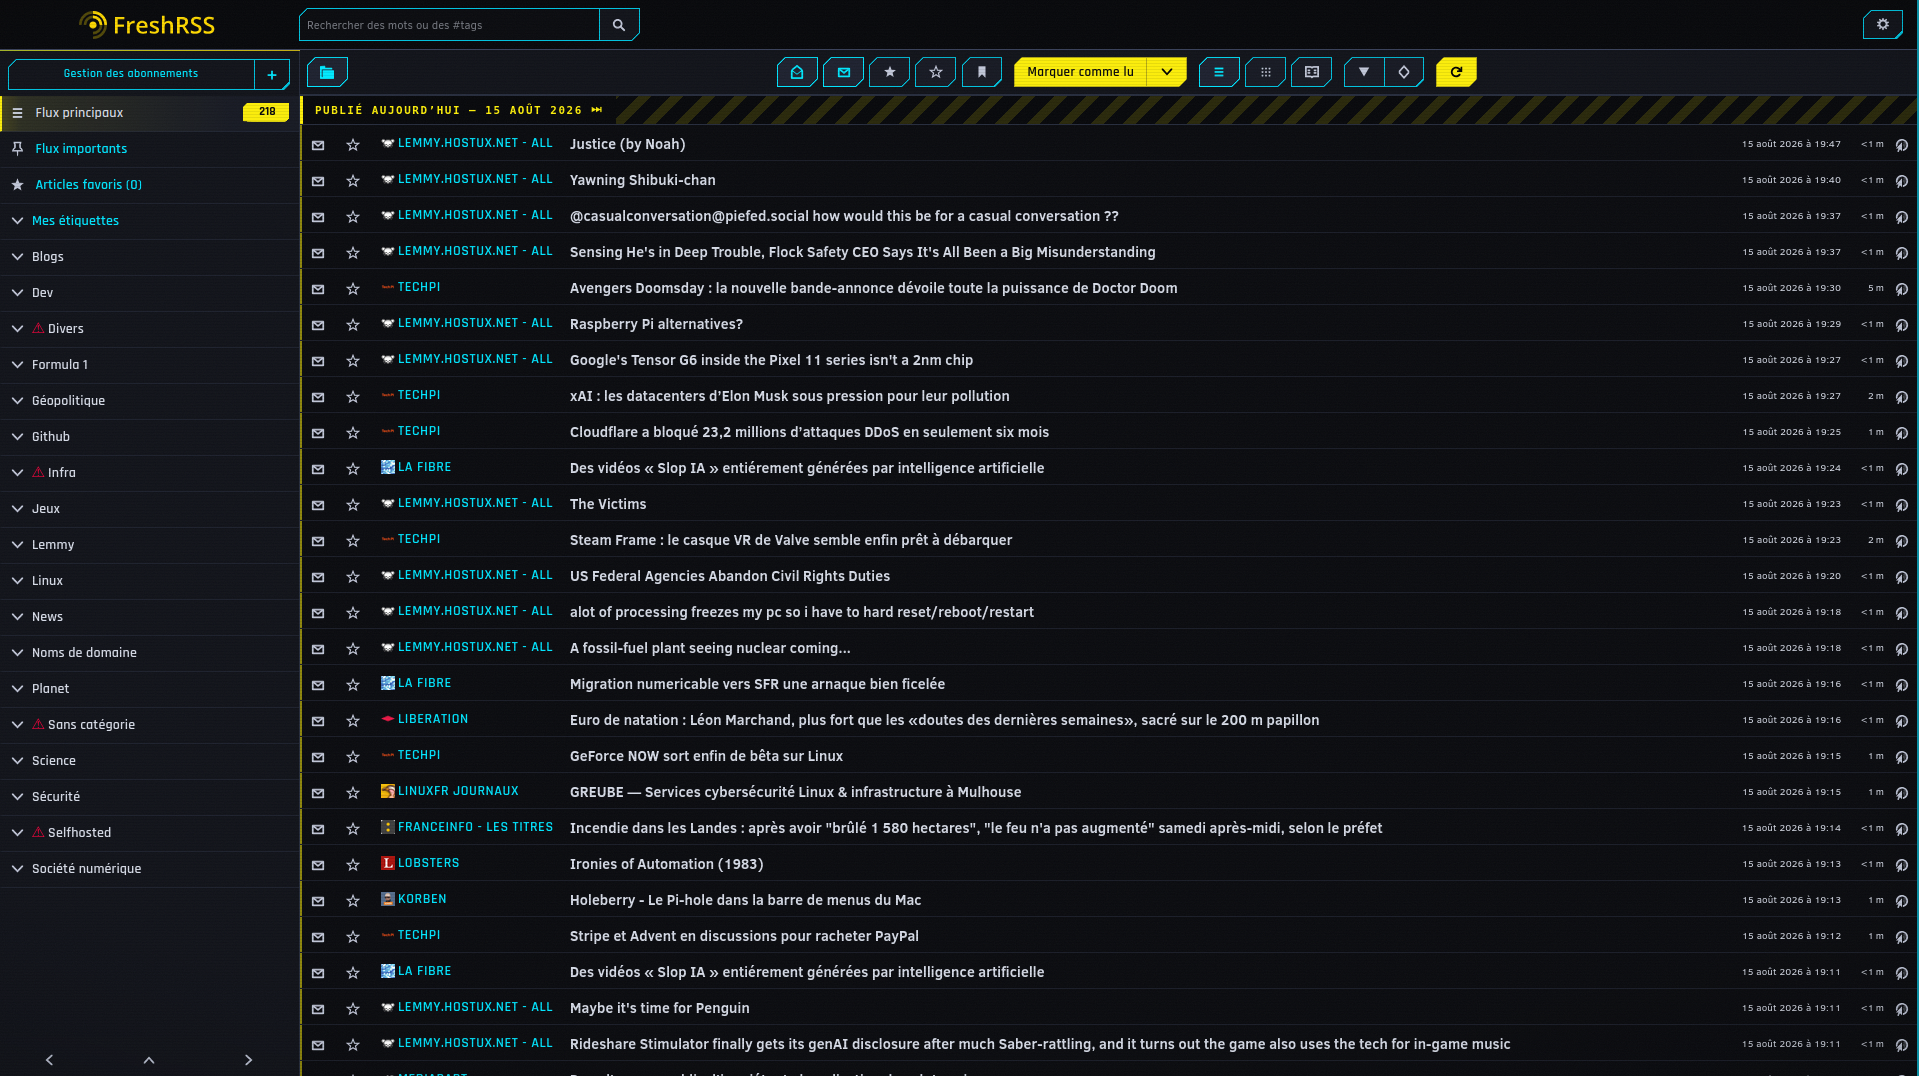1919x1076 pixels.
Task: Favorite the 'US Federal Agencies' article
Action: point(353,577)
